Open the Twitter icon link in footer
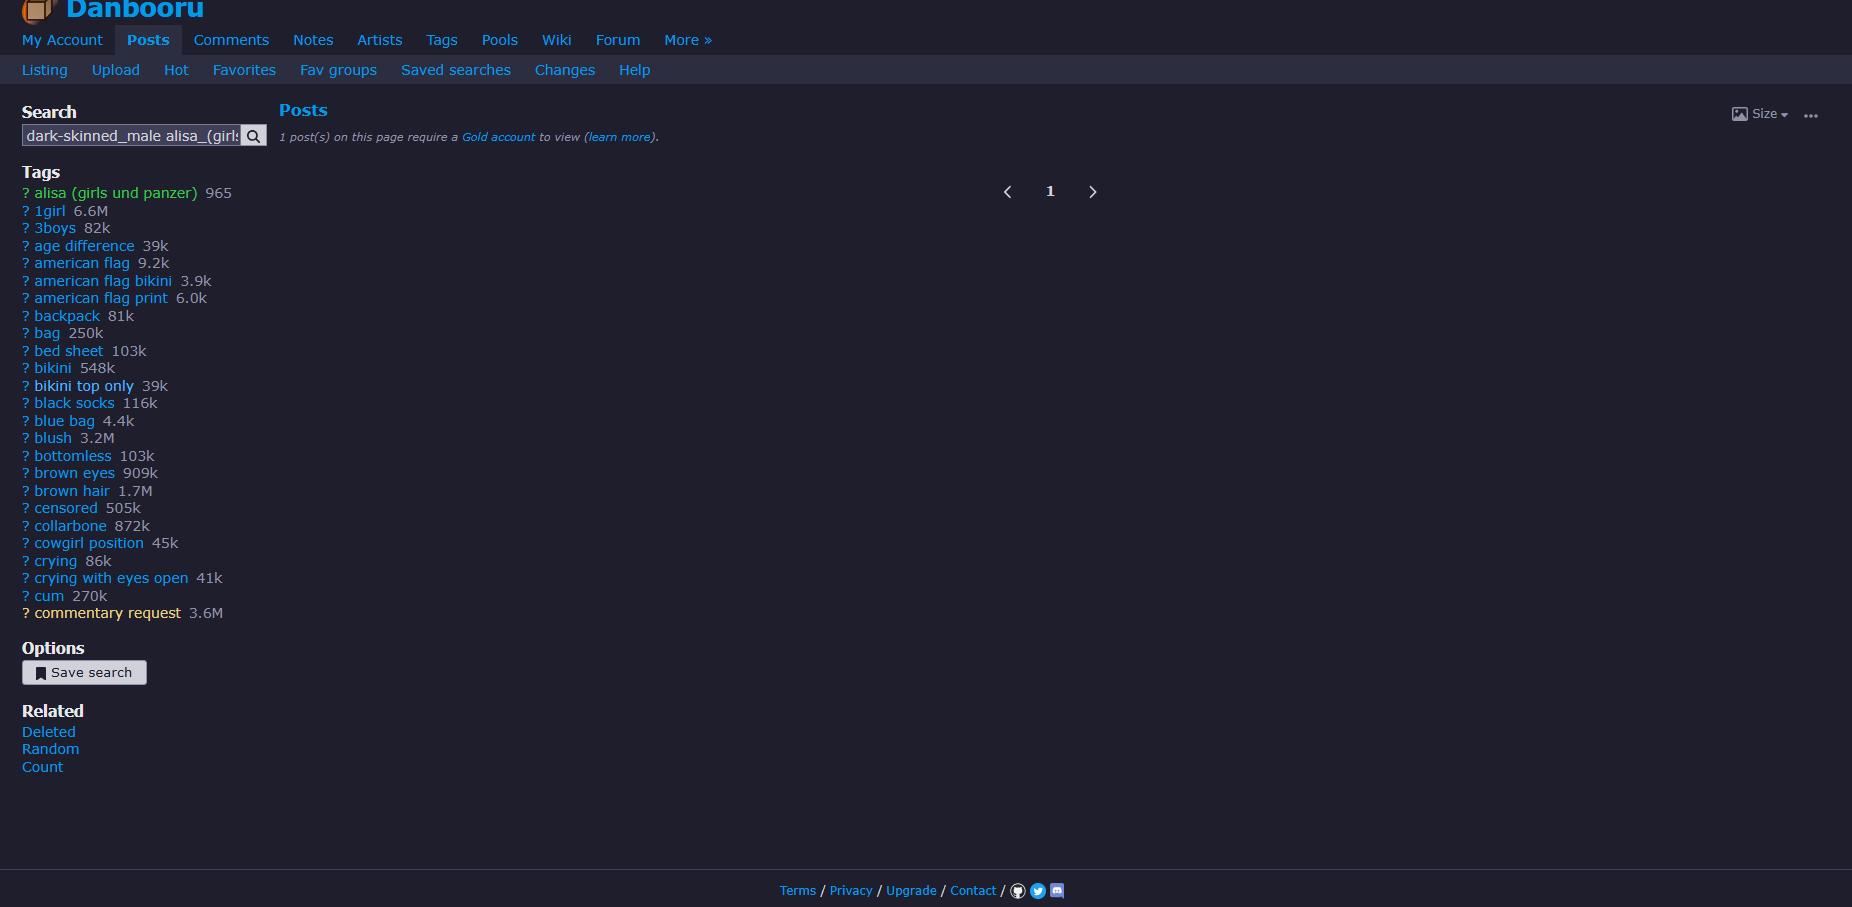1852x907 pixels. pos(1038,891)
